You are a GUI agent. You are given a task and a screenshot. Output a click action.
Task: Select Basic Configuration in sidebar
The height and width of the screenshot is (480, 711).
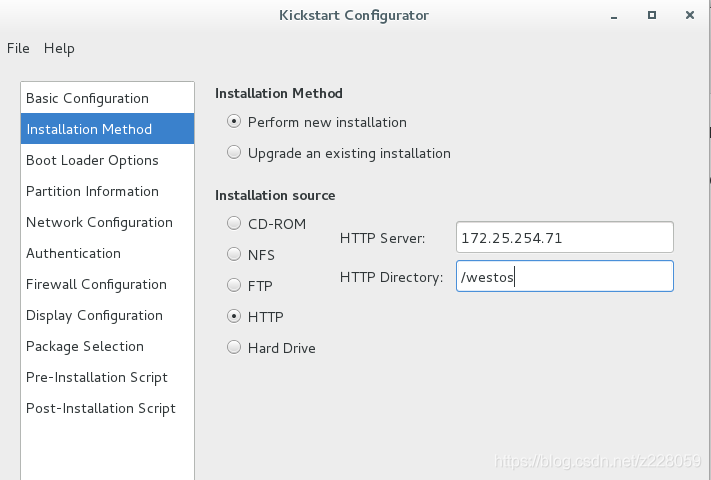(87, 98)
